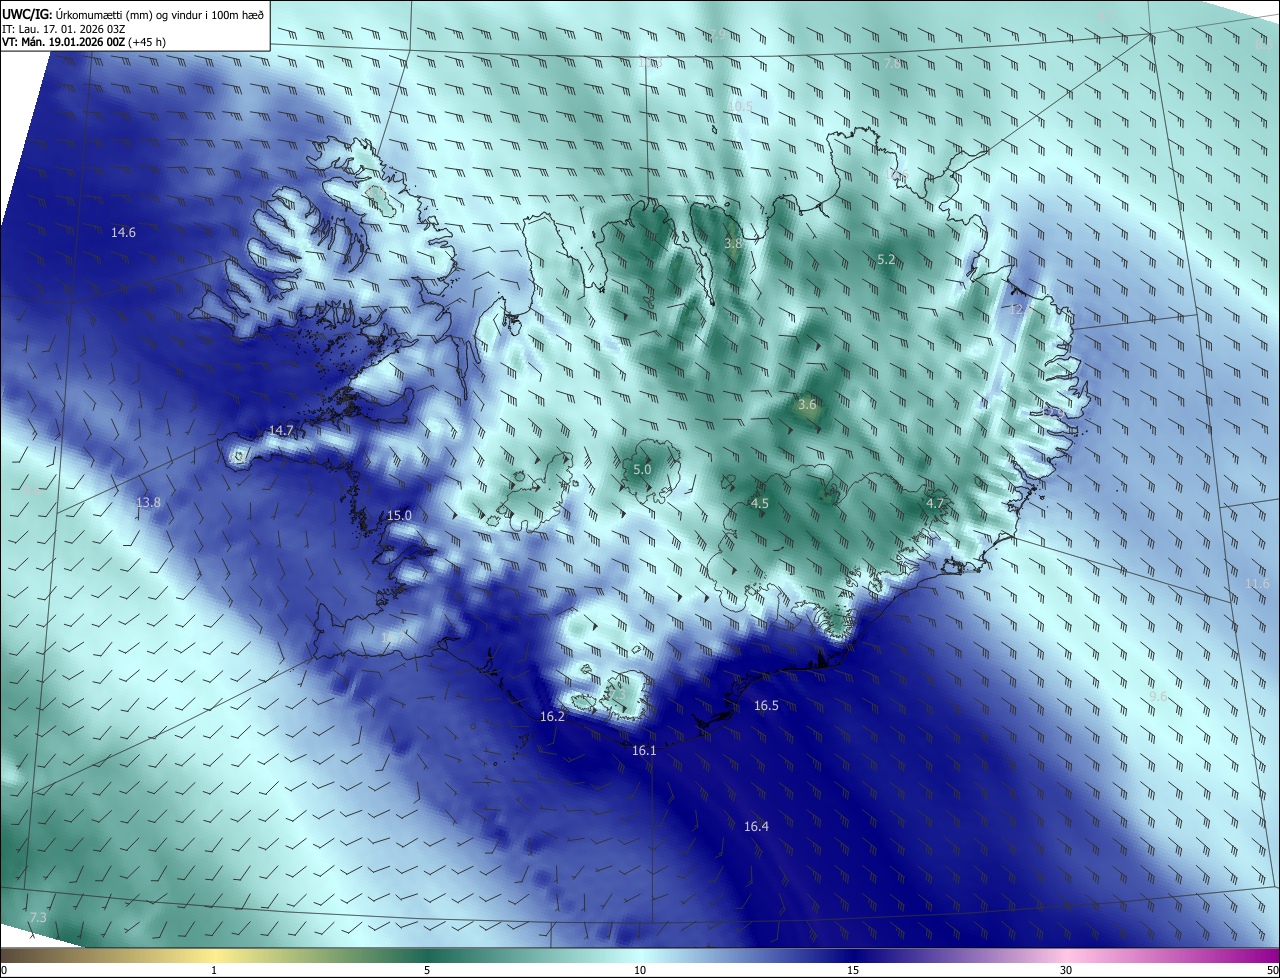Image resolution: width=1280 pixels, height=978 pixels.
Task: Click the 3.8 value label
Action: click(733, 243)
